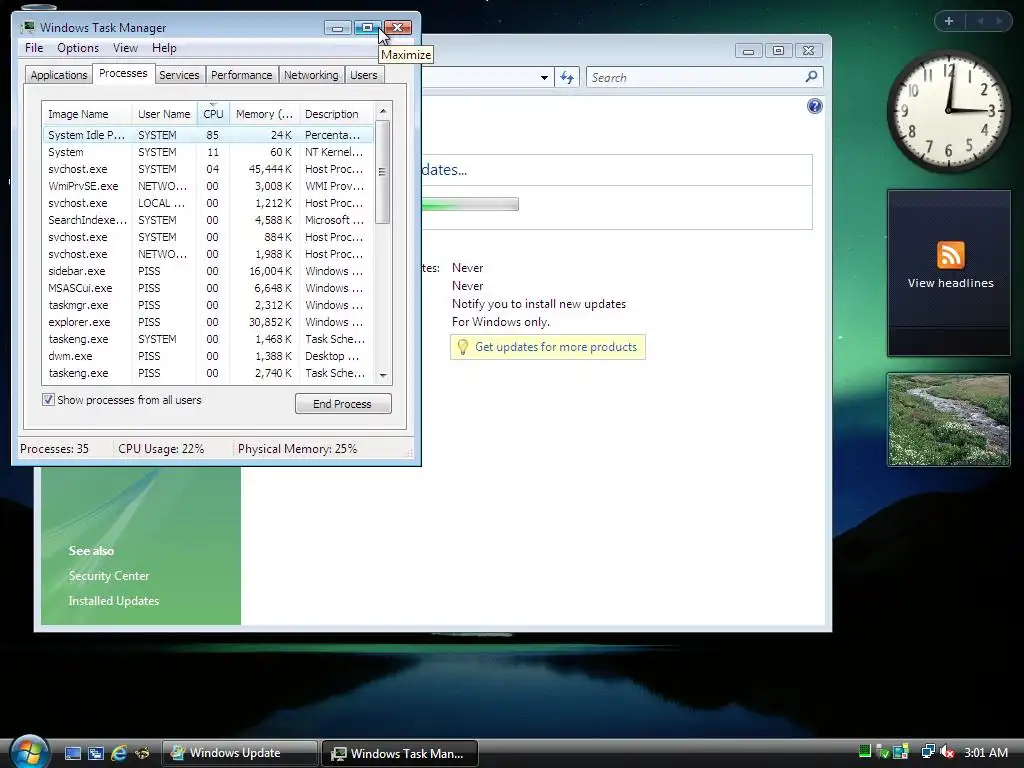Click the 3:01 AM taskbar clock

[985, 752]
